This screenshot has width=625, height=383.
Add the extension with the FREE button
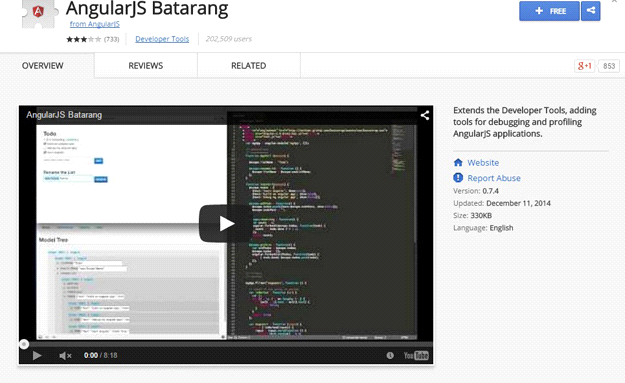coord(549,11)
